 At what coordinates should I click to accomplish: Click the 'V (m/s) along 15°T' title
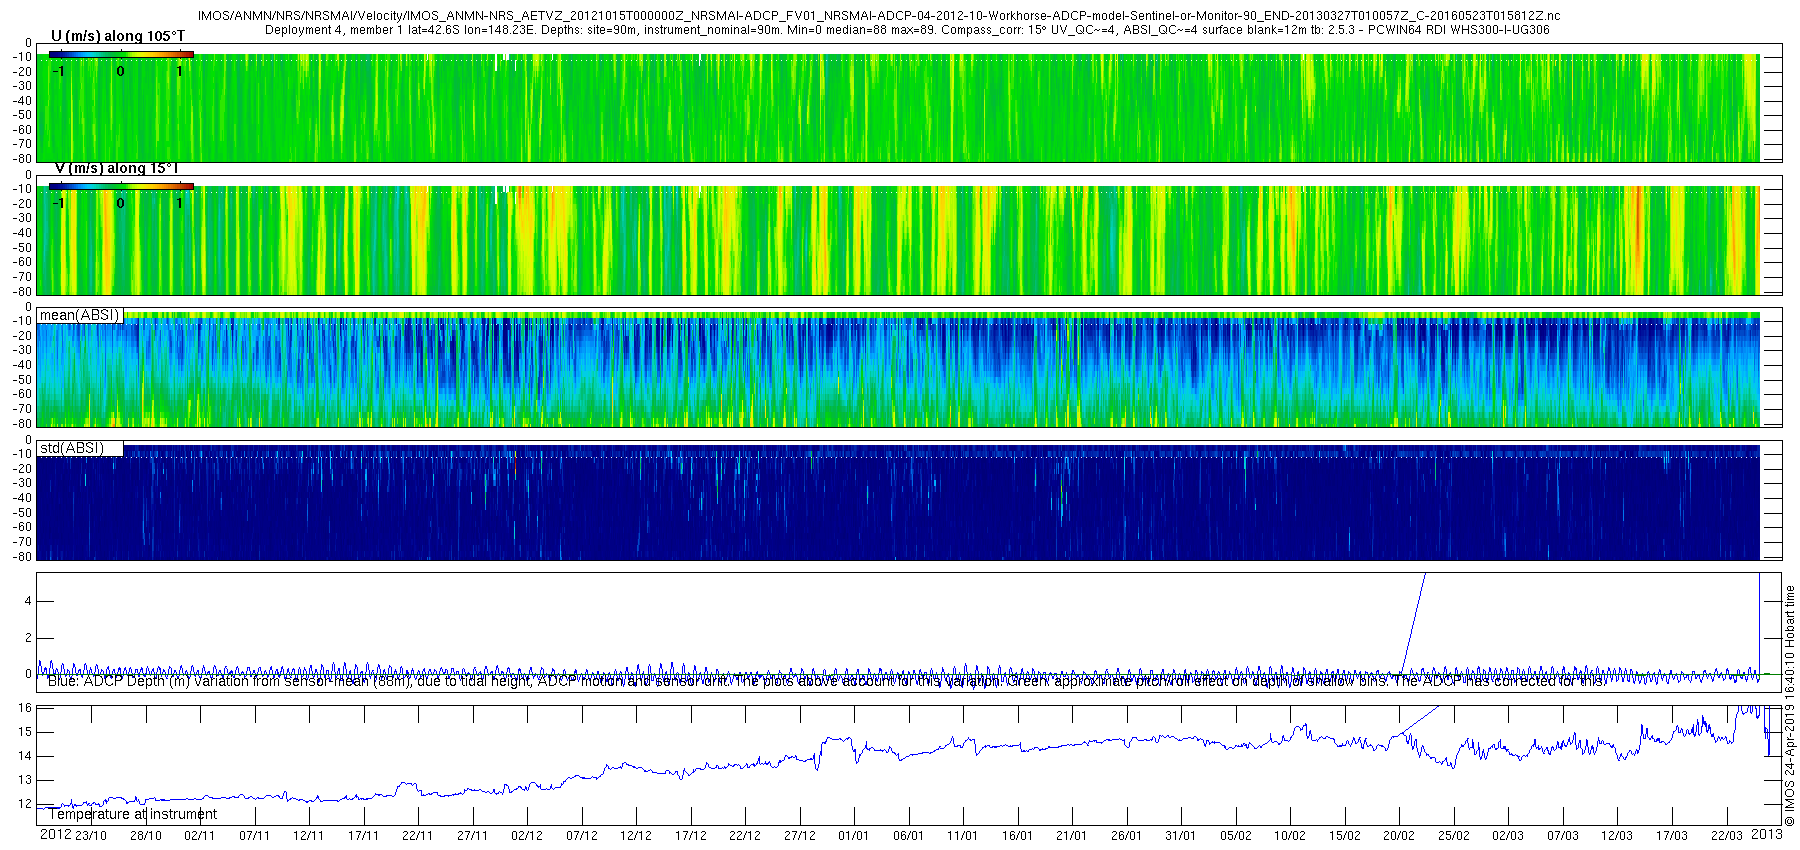pyautogui.click(x=116, y=168)
